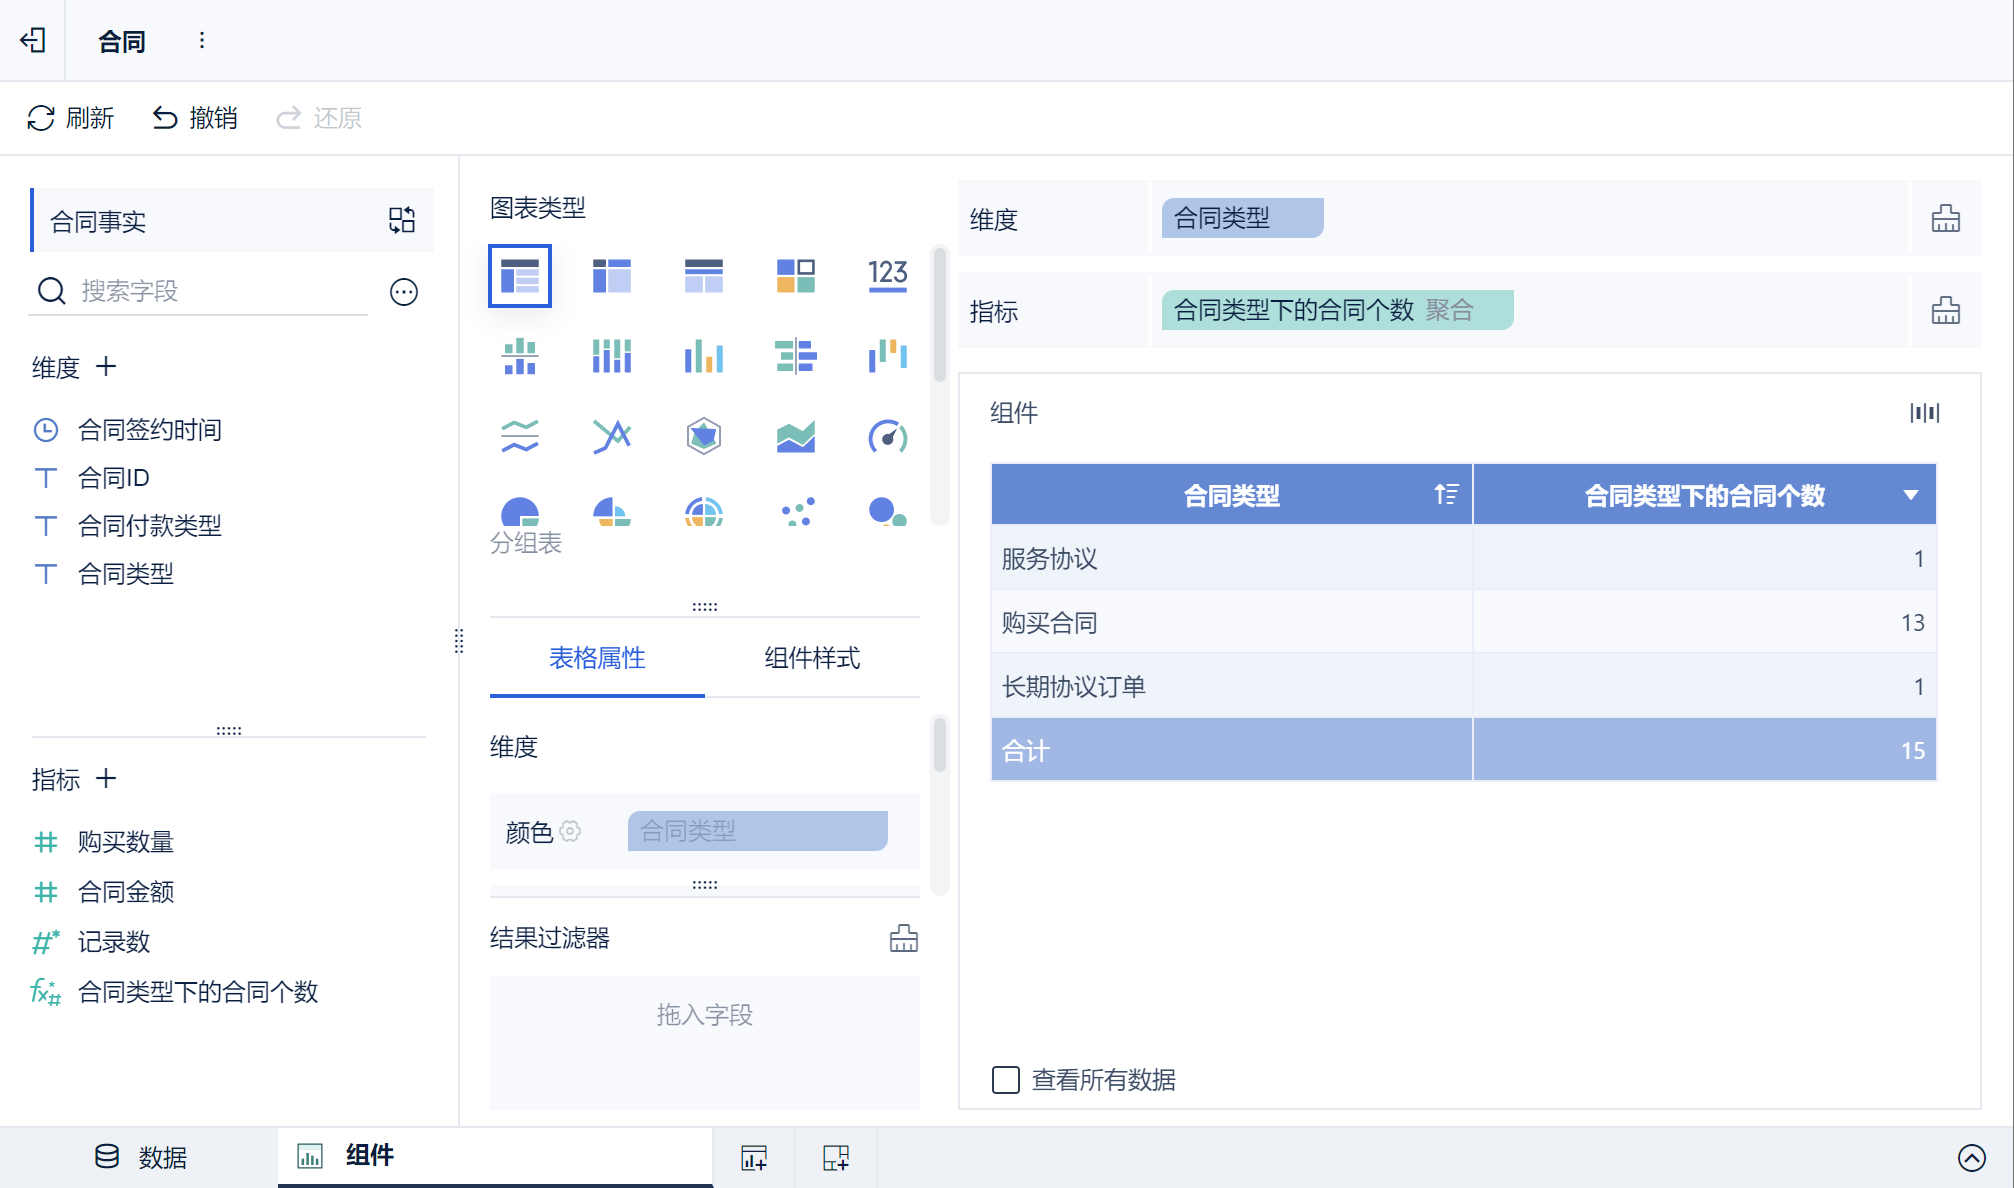The image size is (2014, 1188).
Task: Click the 撤销 undo button
Action: click(195, 118)
